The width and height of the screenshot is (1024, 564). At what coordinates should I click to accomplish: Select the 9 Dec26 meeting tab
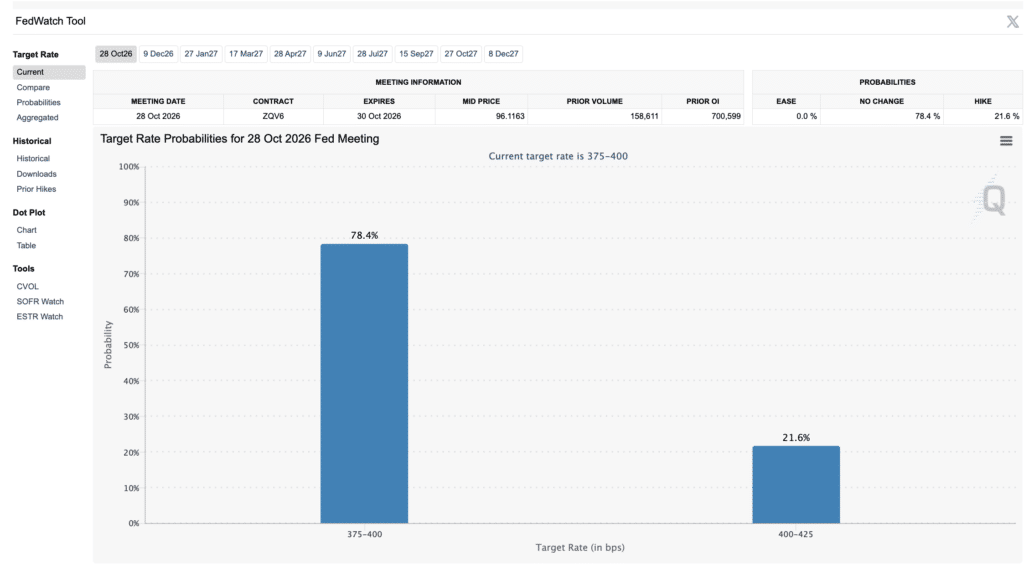(x=159, y=54)
